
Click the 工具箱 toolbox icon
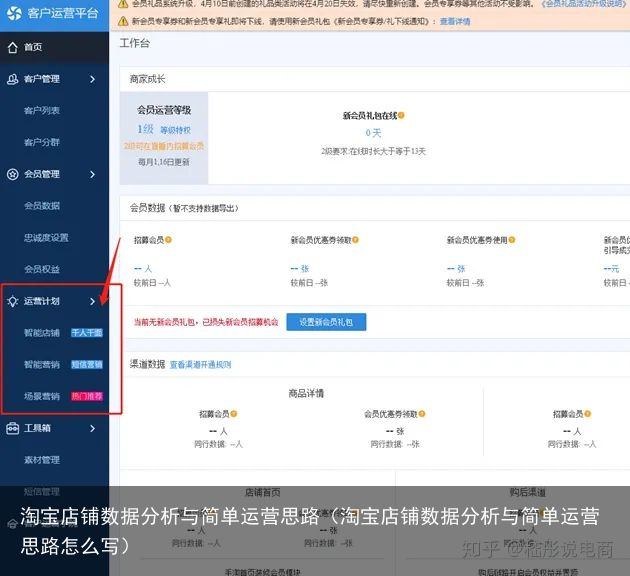12,428
